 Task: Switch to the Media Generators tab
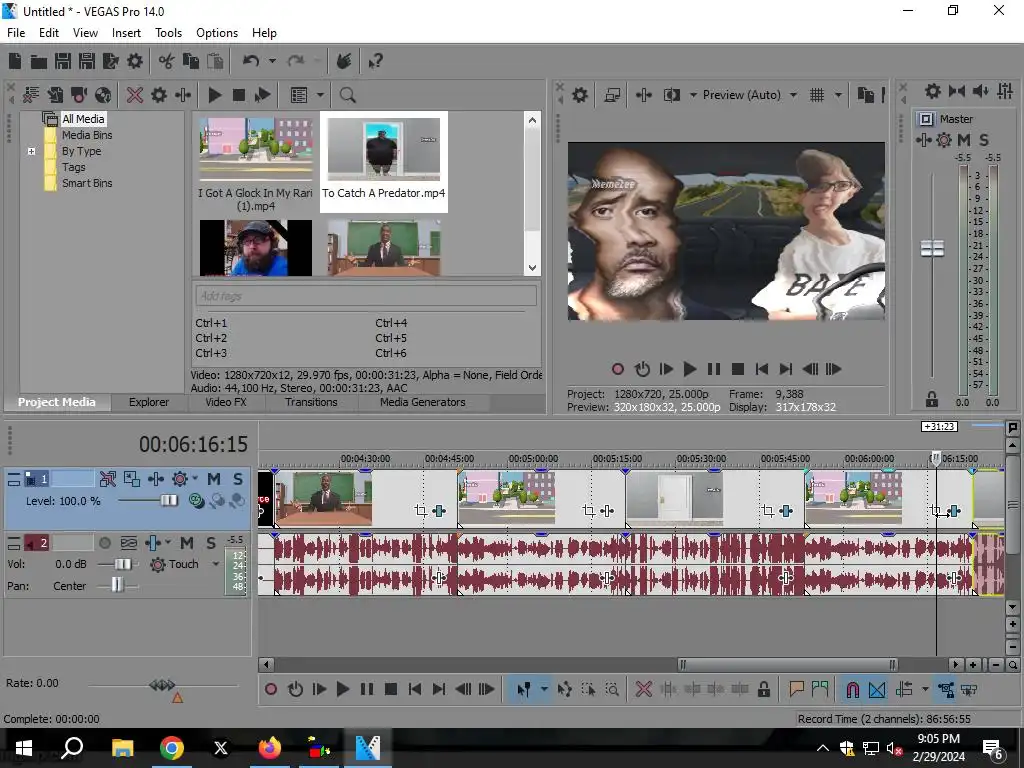423,402
